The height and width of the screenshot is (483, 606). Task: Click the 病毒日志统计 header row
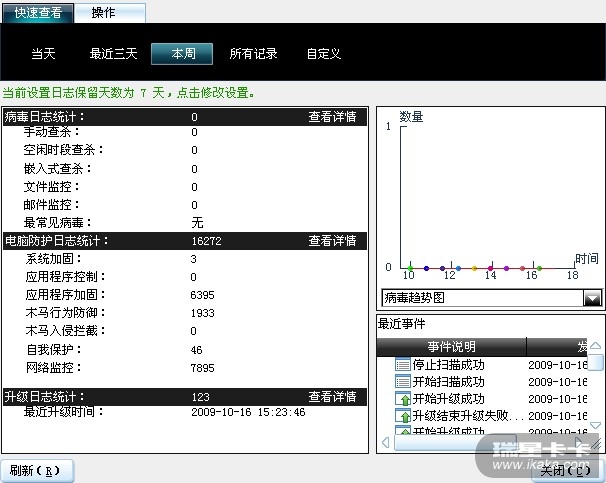point(185,117)
